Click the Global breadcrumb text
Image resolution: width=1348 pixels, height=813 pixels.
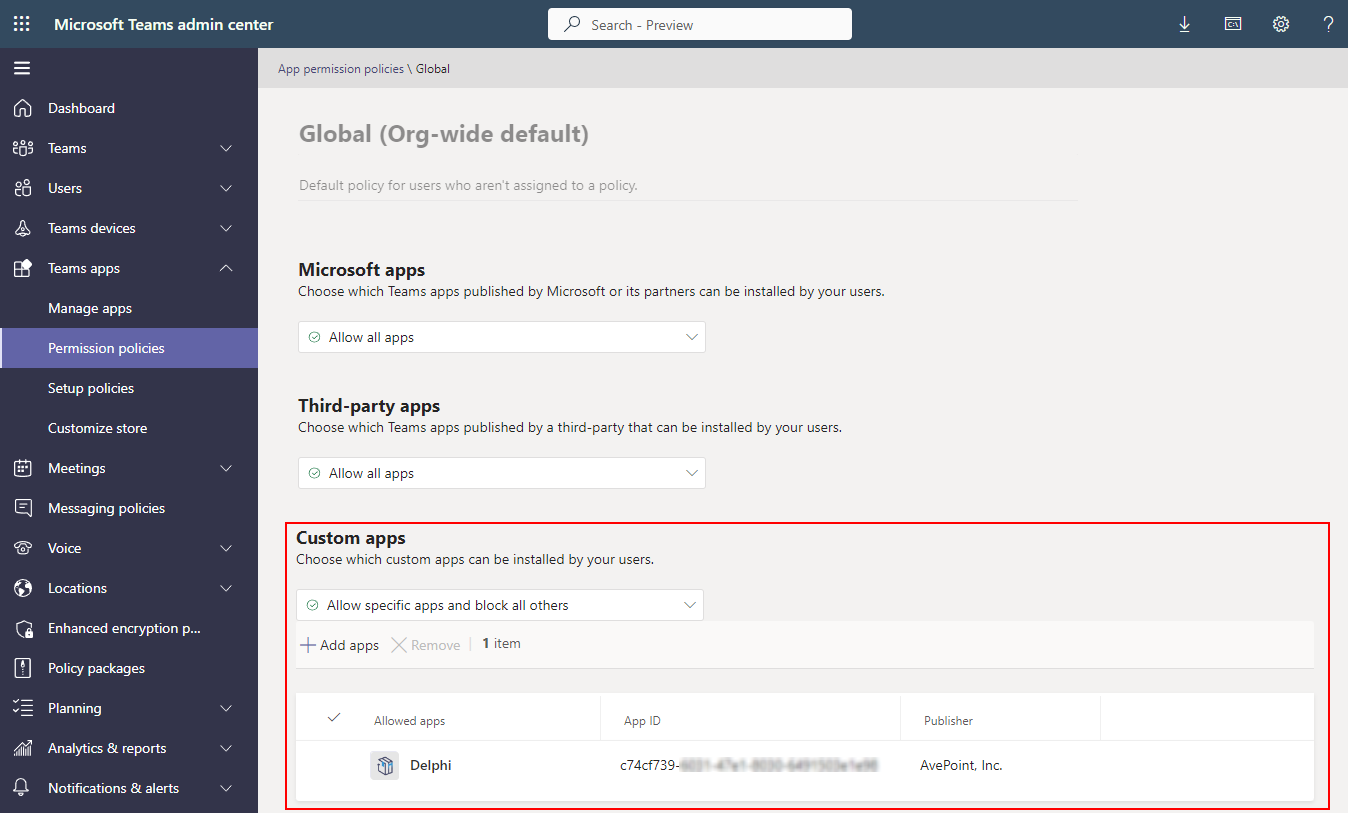tap(433, 69)
